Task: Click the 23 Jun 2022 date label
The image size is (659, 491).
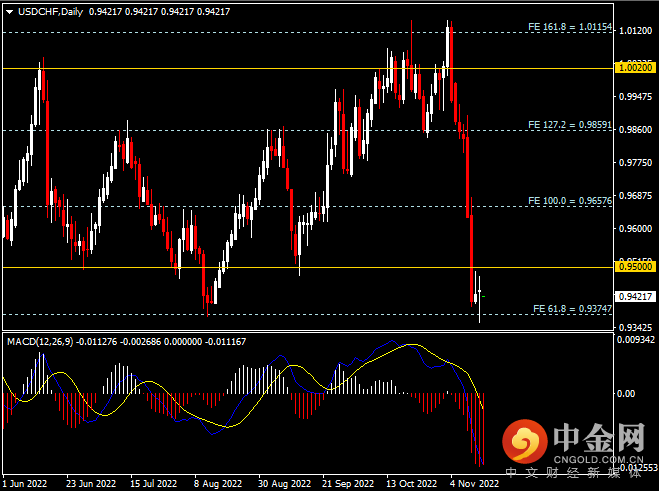Action: click(91, 483)
